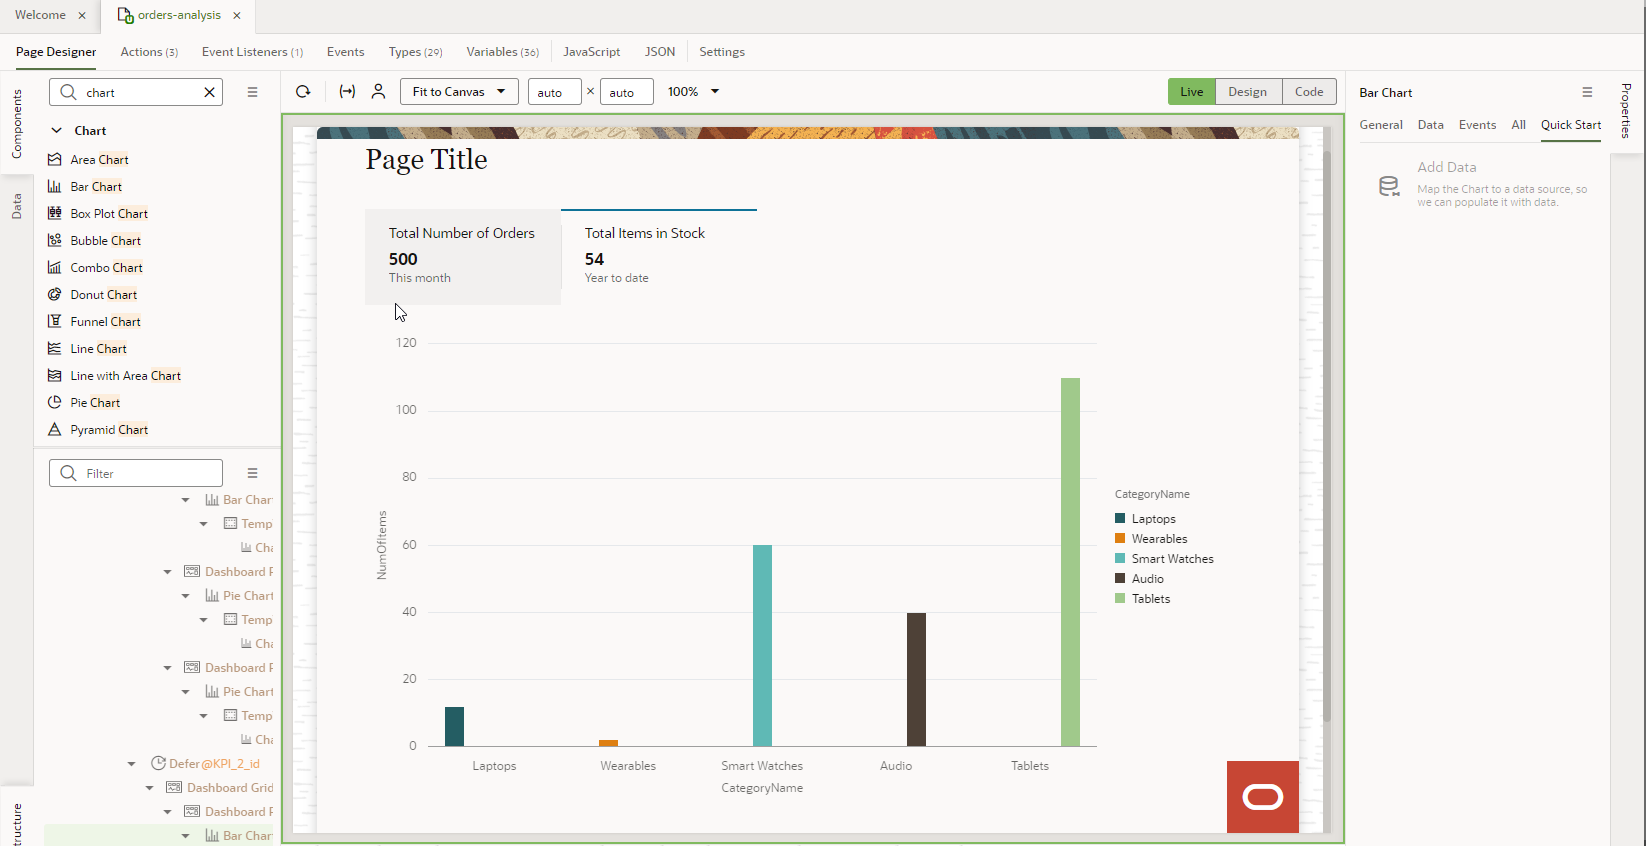Open the Actions tab
Screen dimensions: 1646x846
149,52
